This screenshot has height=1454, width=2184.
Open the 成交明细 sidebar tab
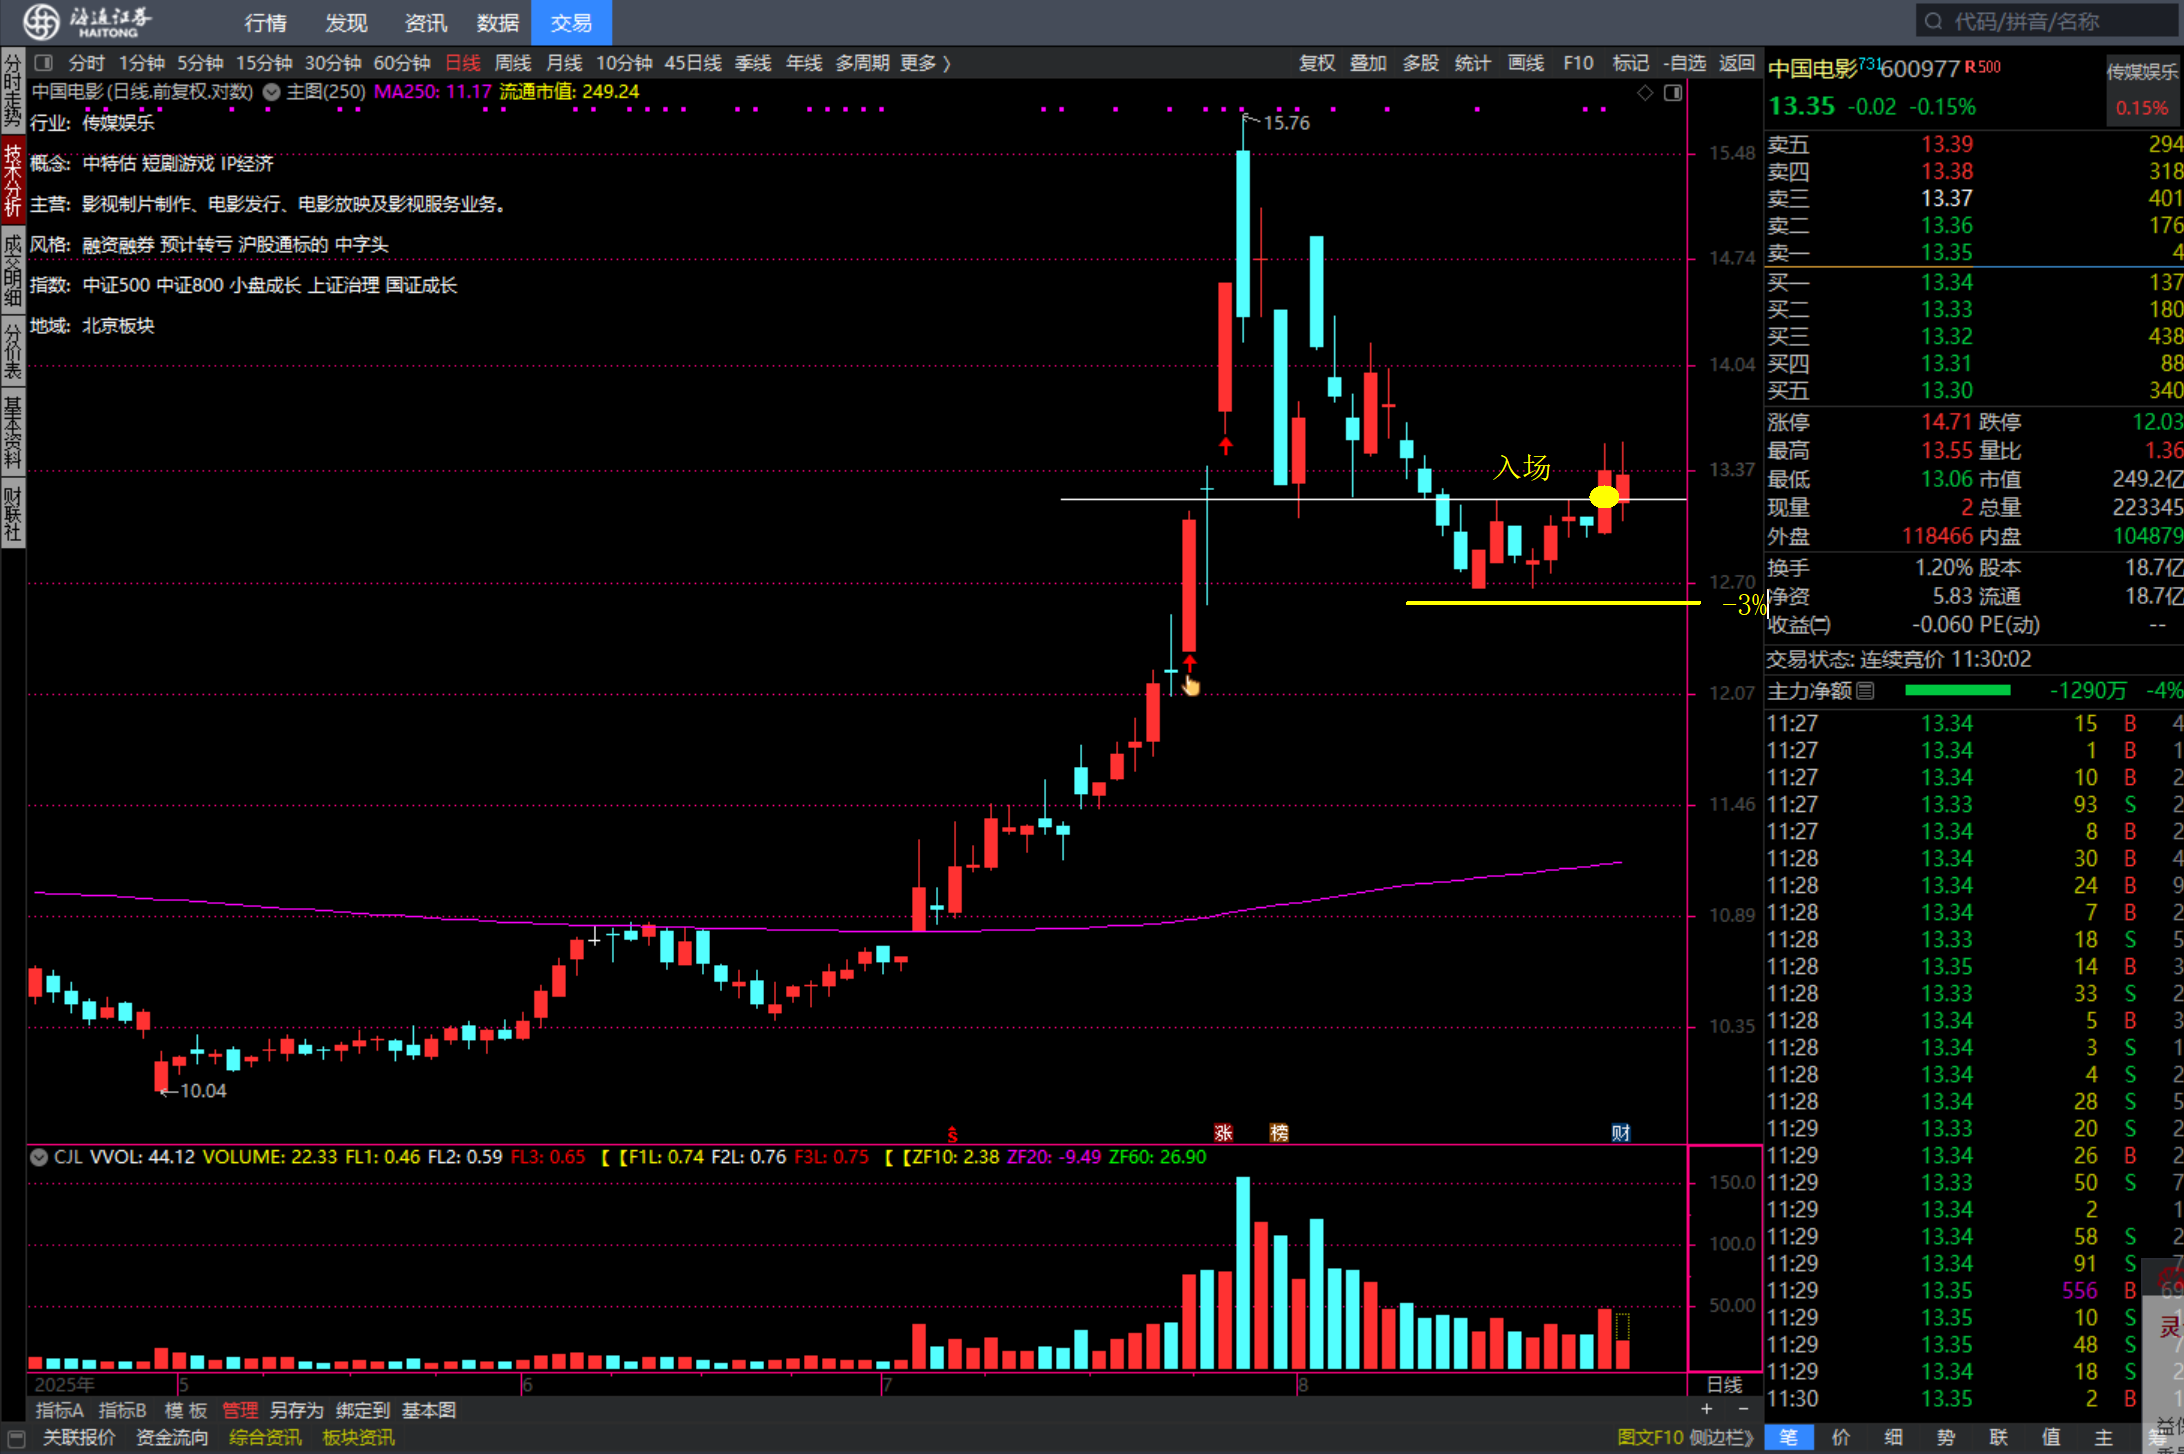click(12, 269)
